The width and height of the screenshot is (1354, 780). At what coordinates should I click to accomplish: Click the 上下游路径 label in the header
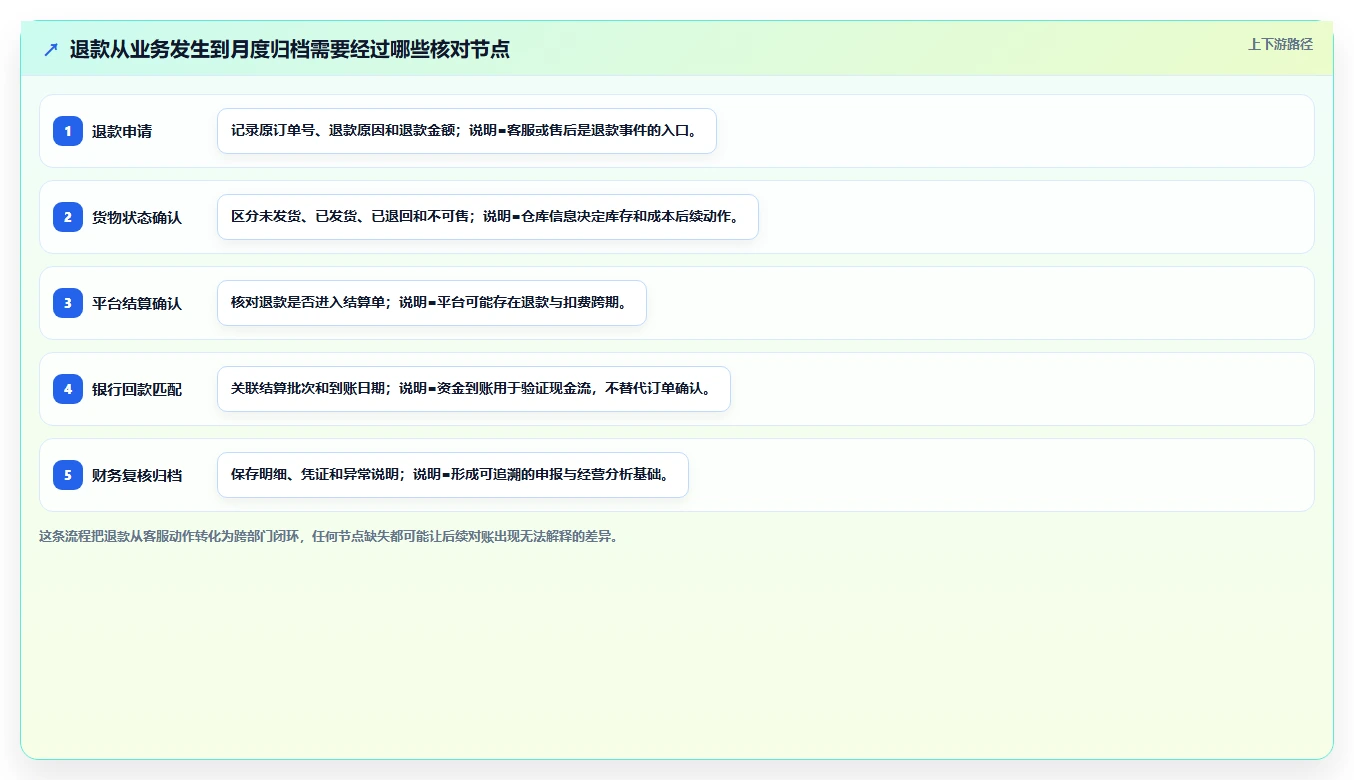tap(1280, 45)
